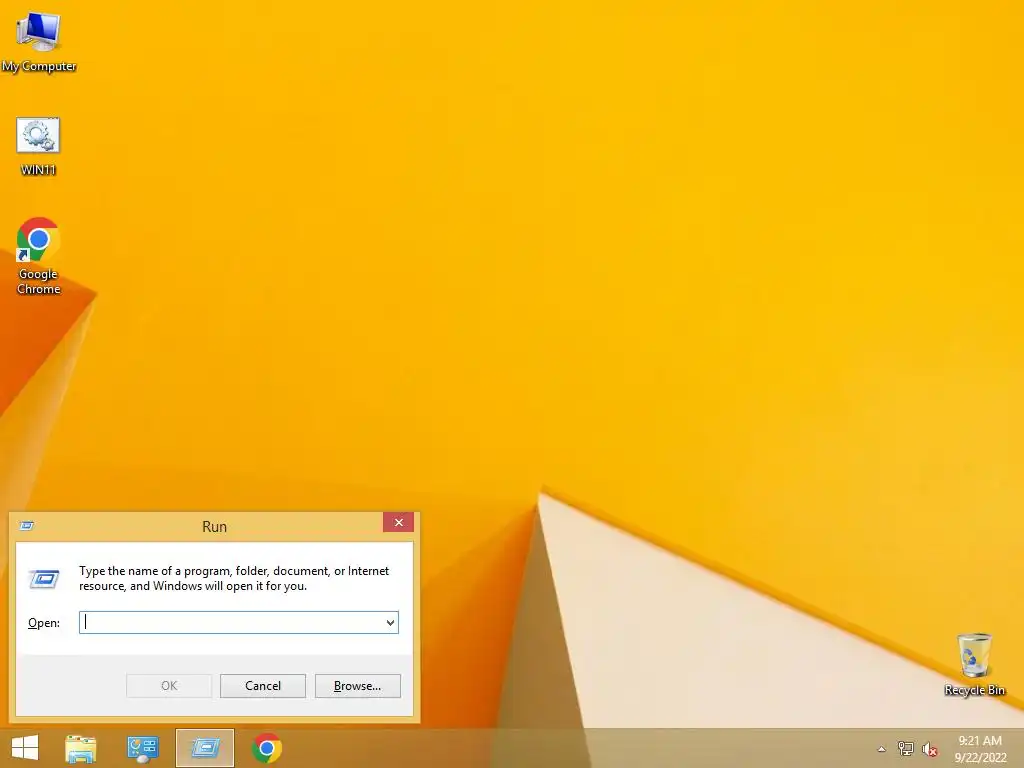
Task: Show hidden system tray icons
Action: point(882,749)
